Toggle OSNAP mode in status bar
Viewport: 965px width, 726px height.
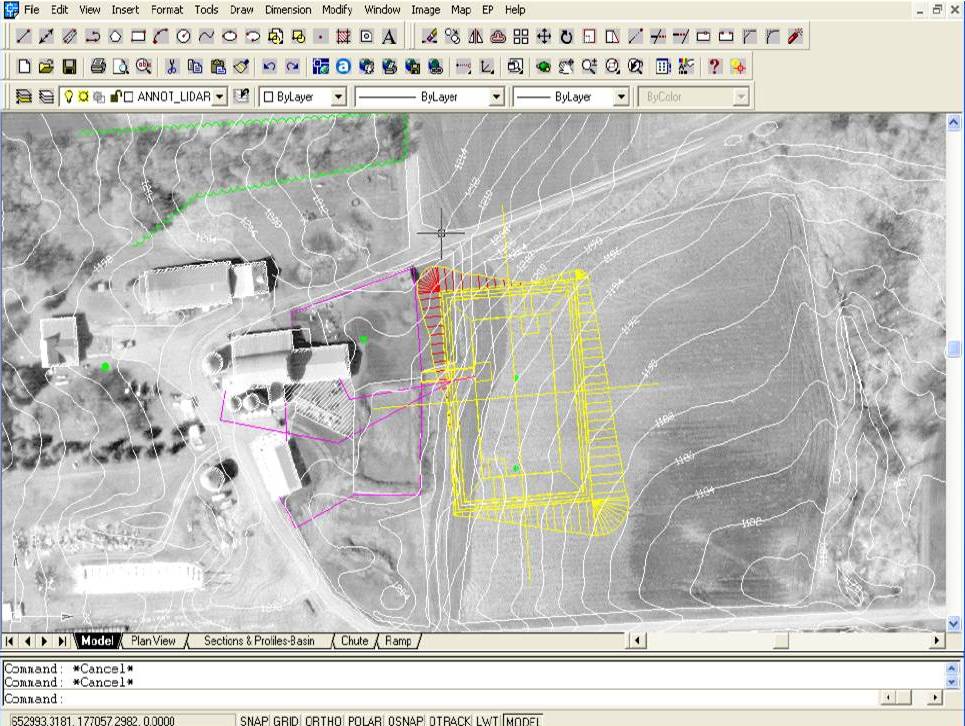405,720
